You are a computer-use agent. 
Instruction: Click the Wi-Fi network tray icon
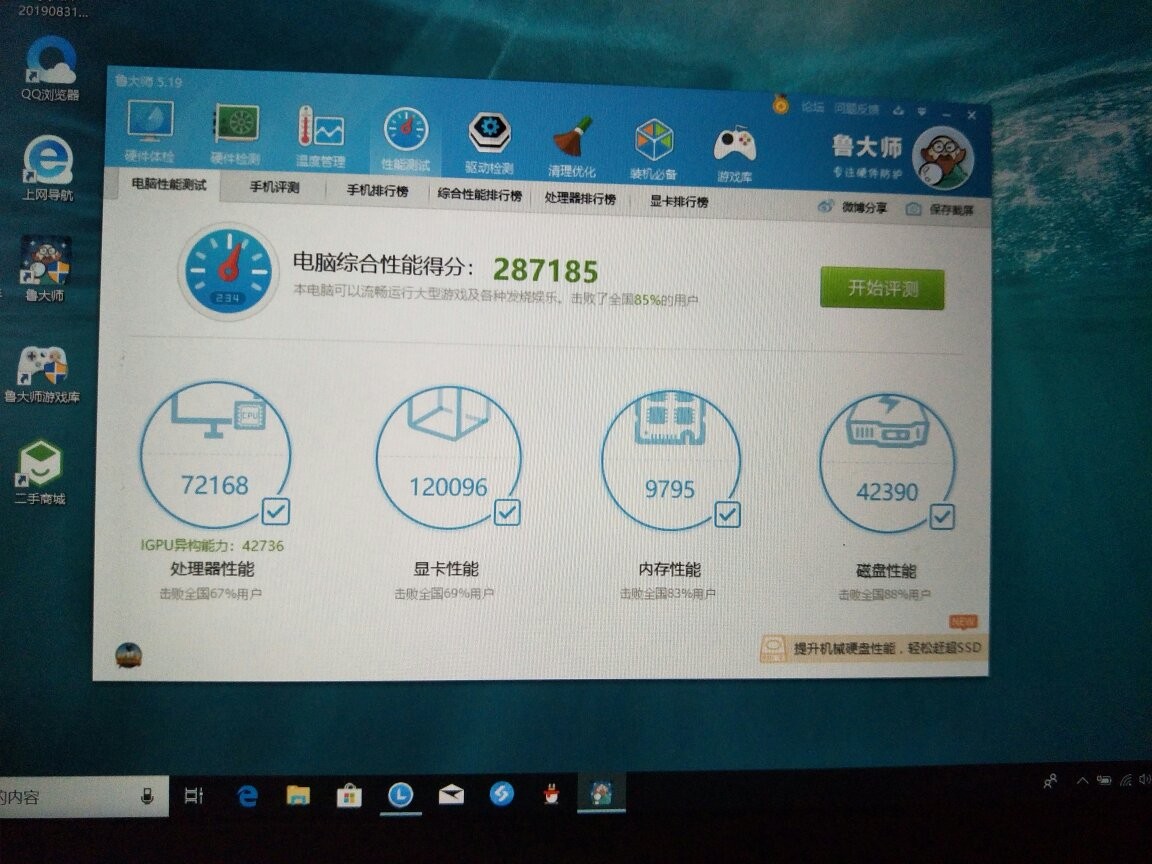(x=1126, y=780)
